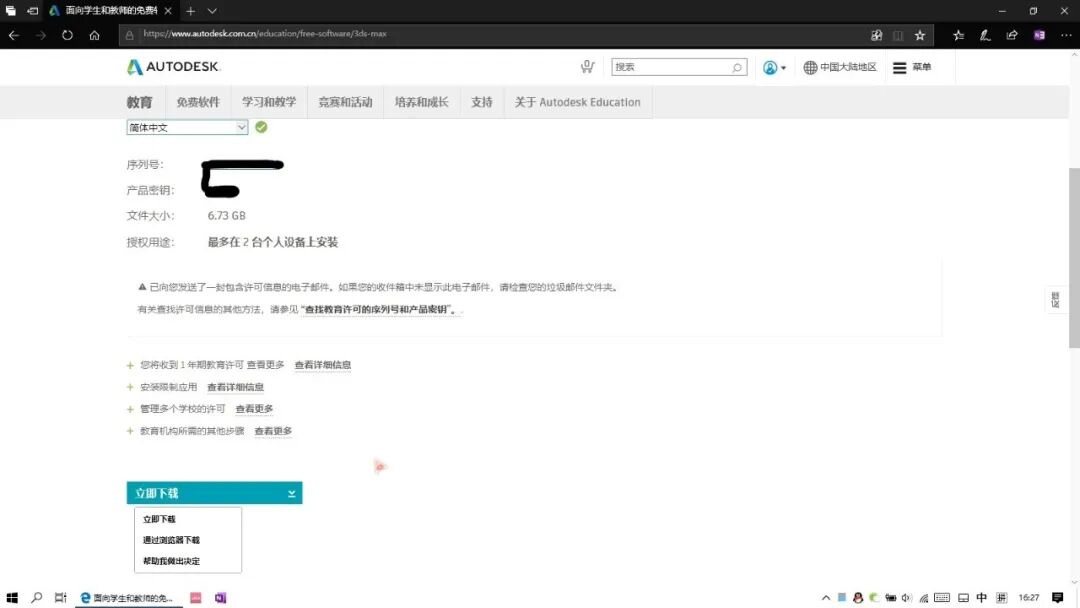Open the 中国大陆地区 region selector

point(840,67)
